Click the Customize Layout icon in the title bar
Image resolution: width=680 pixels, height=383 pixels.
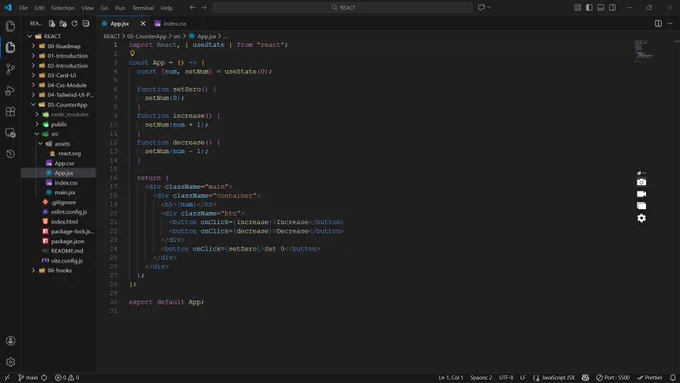point(577,7)
